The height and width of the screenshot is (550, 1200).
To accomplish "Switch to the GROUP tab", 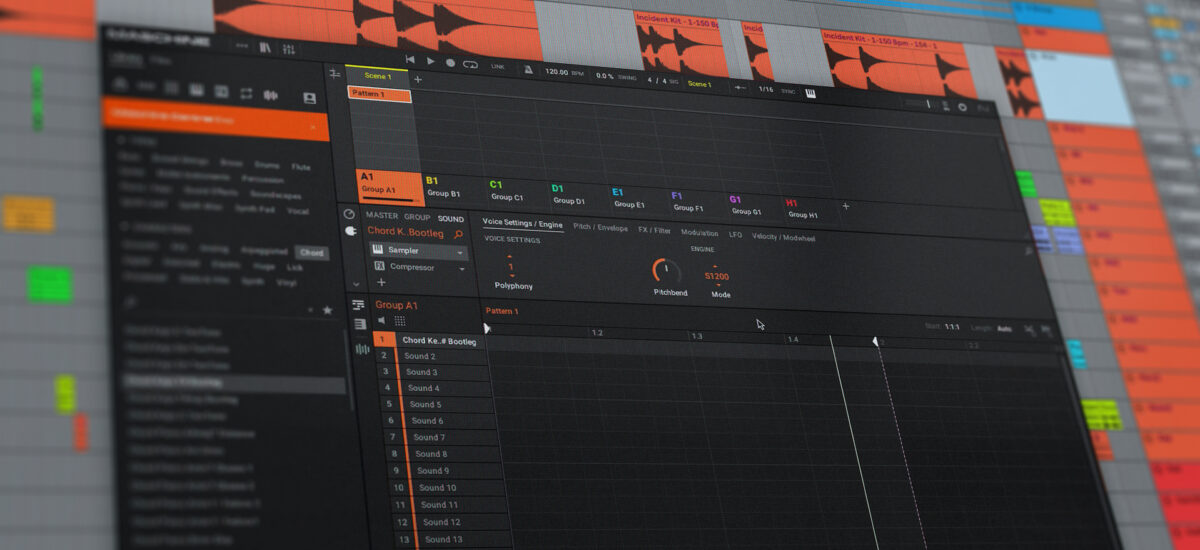I will coord(417,217).
